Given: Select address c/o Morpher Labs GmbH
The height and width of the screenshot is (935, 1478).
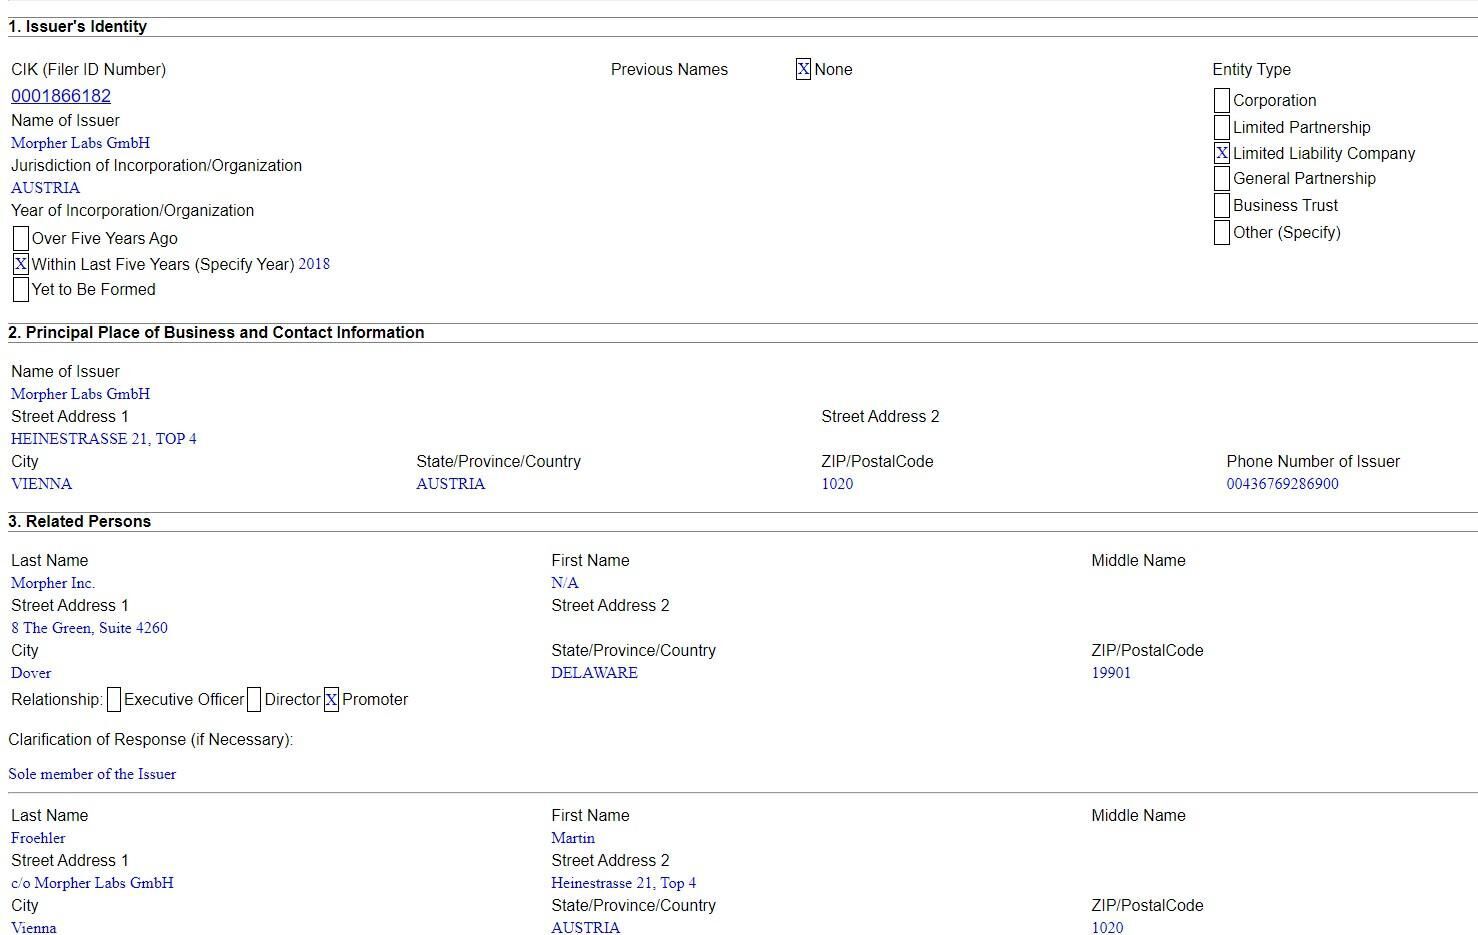Looking at the screenshot, I should coord(92,882).
